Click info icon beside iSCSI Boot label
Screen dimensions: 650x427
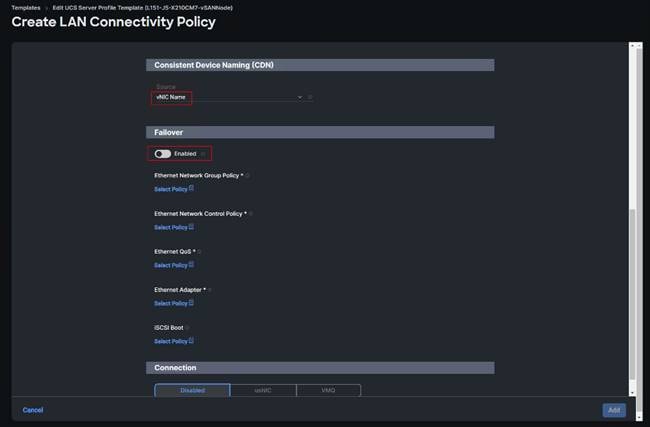point(188,328)
